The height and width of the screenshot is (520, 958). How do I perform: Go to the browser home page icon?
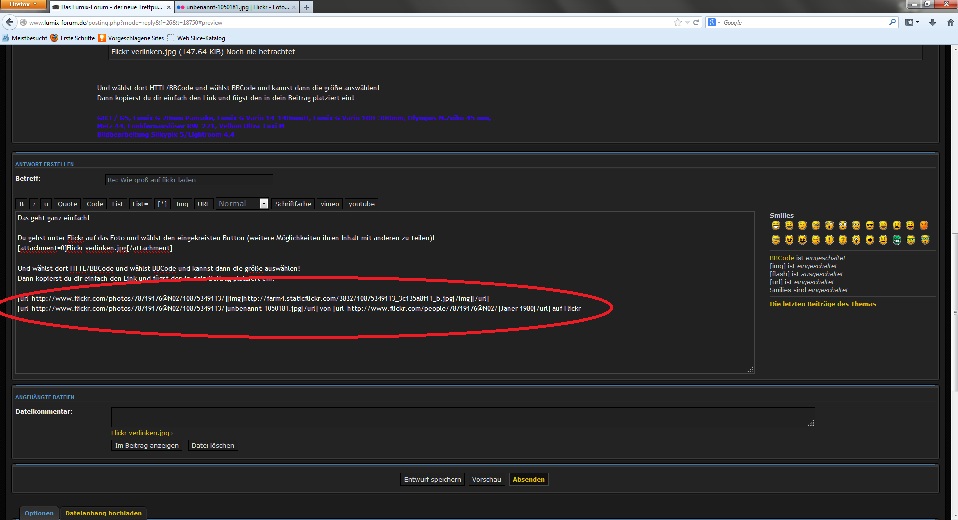[950, 23]
